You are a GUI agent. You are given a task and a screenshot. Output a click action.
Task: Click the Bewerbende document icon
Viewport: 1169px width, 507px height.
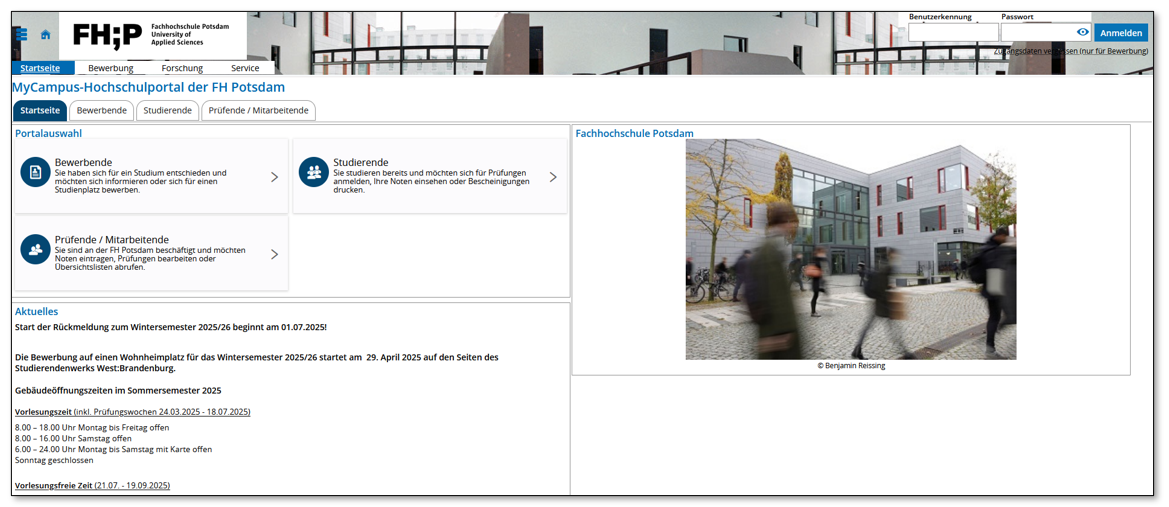(x=35, y=172)
